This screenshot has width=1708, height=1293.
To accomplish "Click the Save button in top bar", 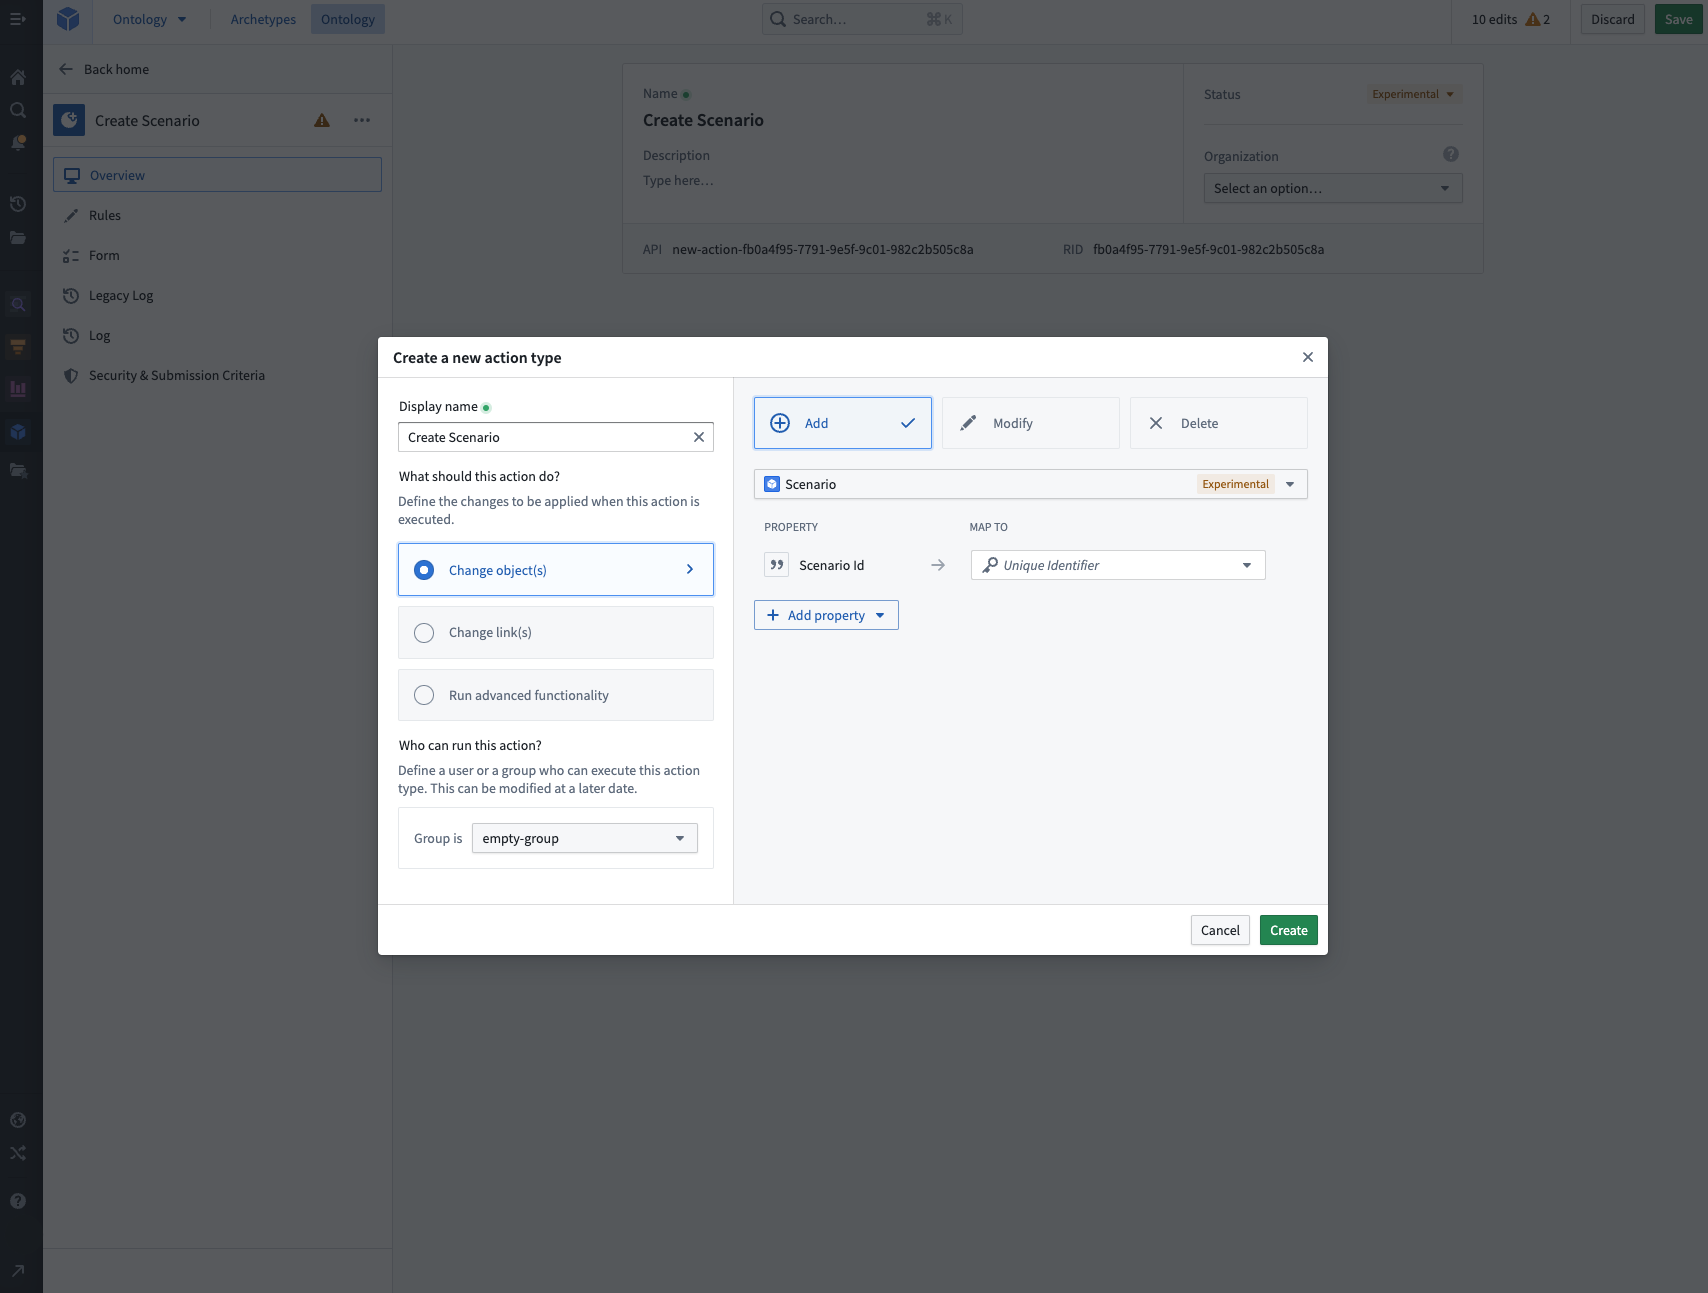I will (x=1679, y=19).
